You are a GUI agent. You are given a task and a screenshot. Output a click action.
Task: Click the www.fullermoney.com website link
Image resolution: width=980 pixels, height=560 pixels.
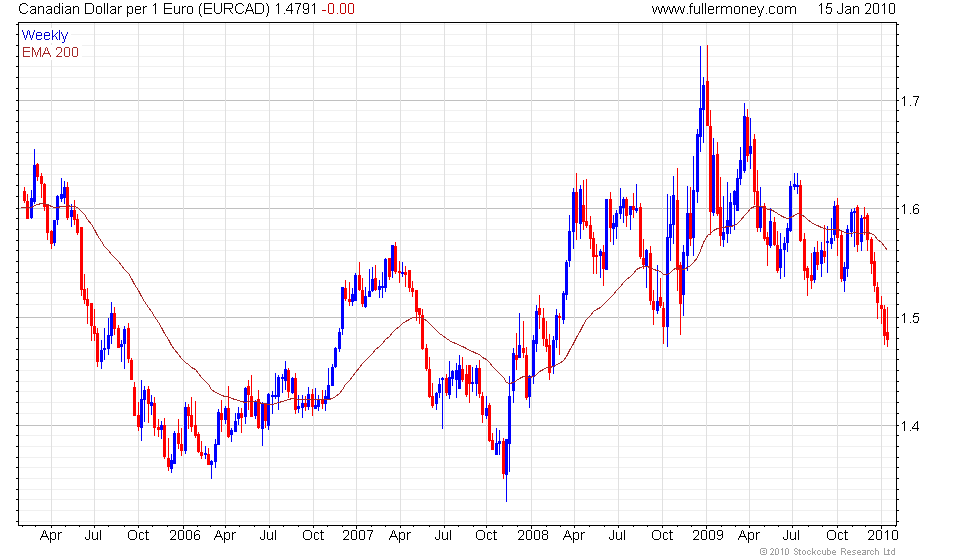pos(723,9)
